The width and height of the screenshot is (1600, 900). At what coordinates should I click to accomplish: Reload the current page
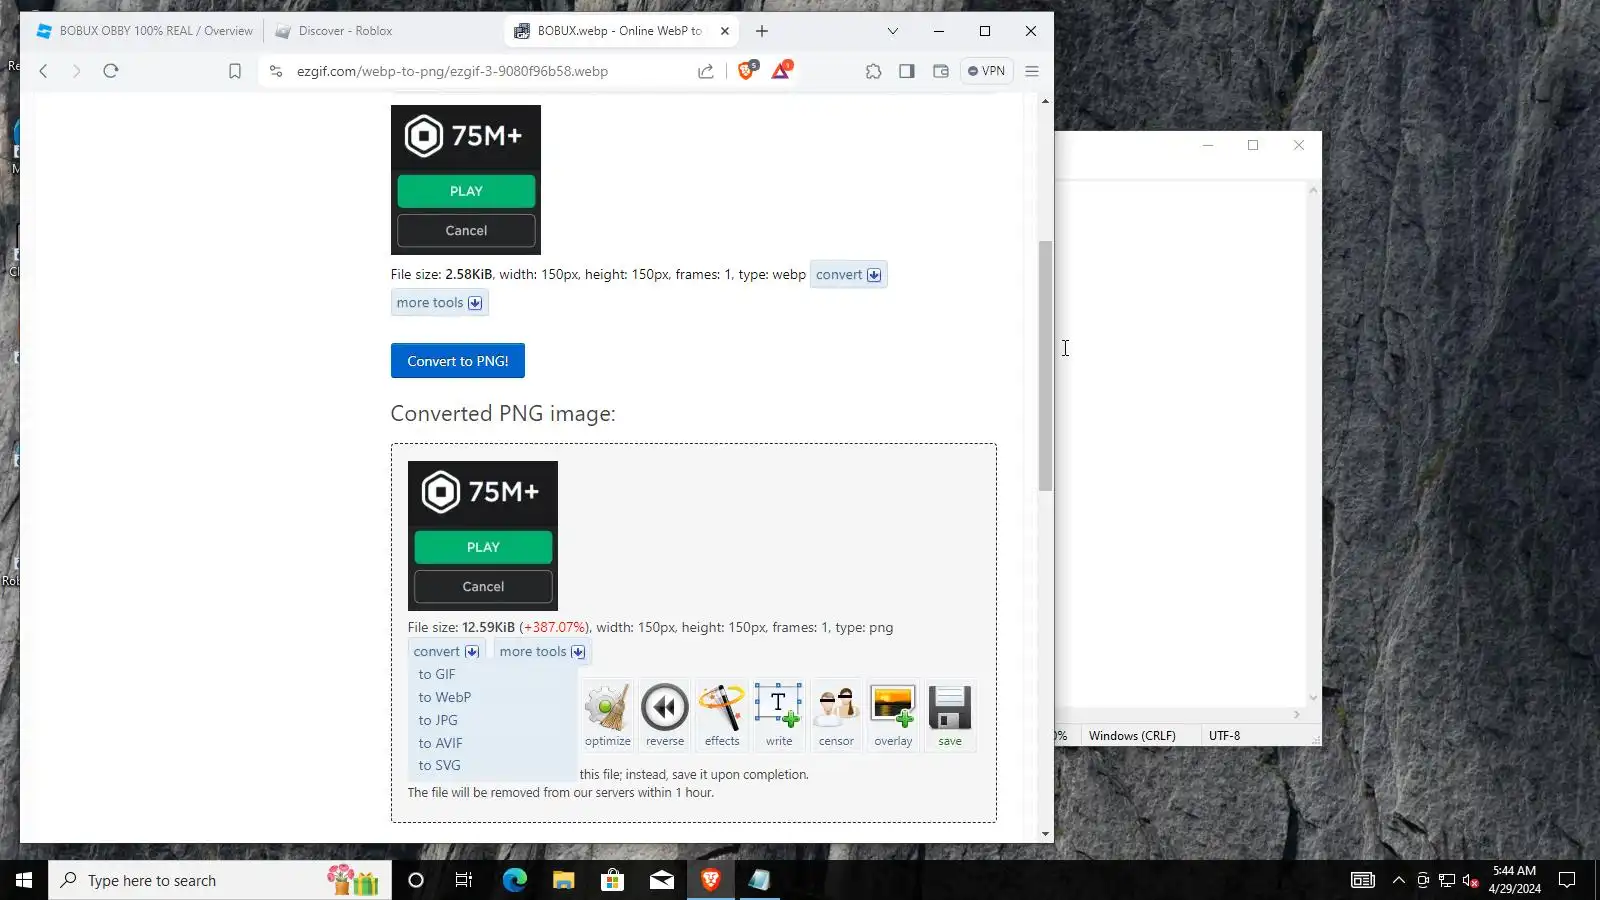click(x=111, y=71)
